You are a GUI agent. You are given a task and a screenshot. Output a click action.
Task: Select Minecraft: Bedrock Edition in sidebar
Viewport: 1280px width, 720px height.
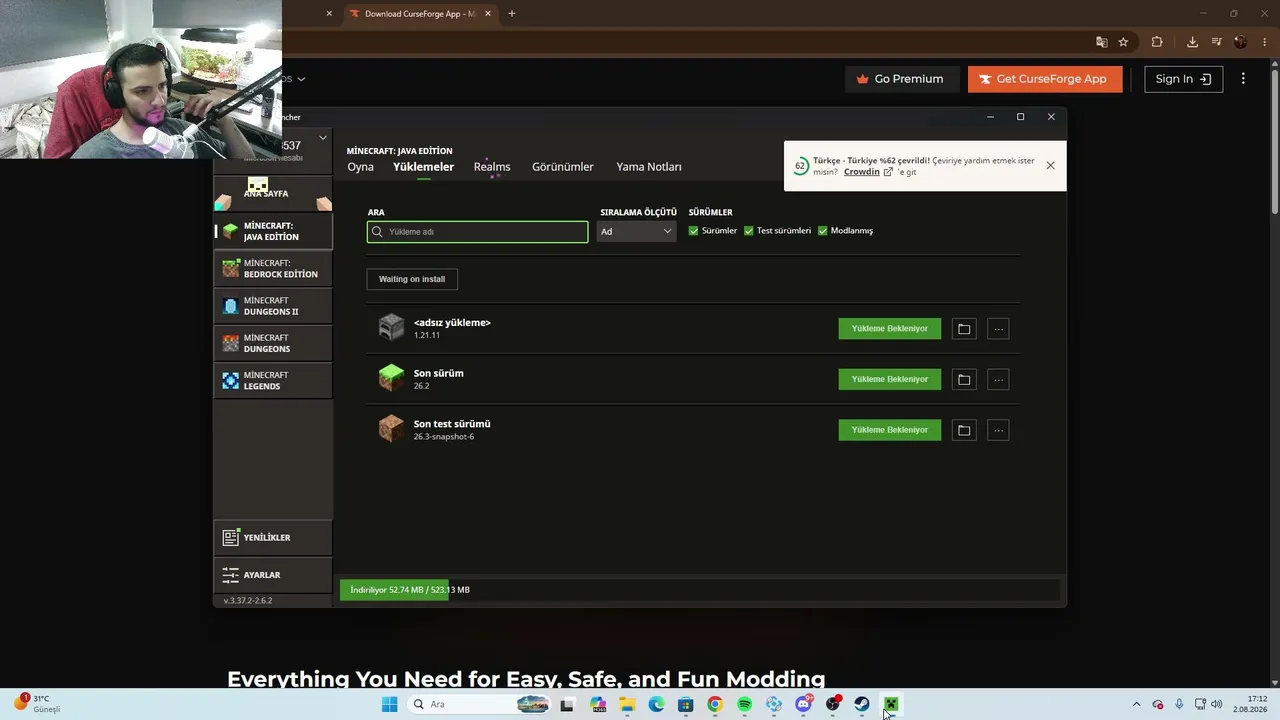[x=273, y=269]
